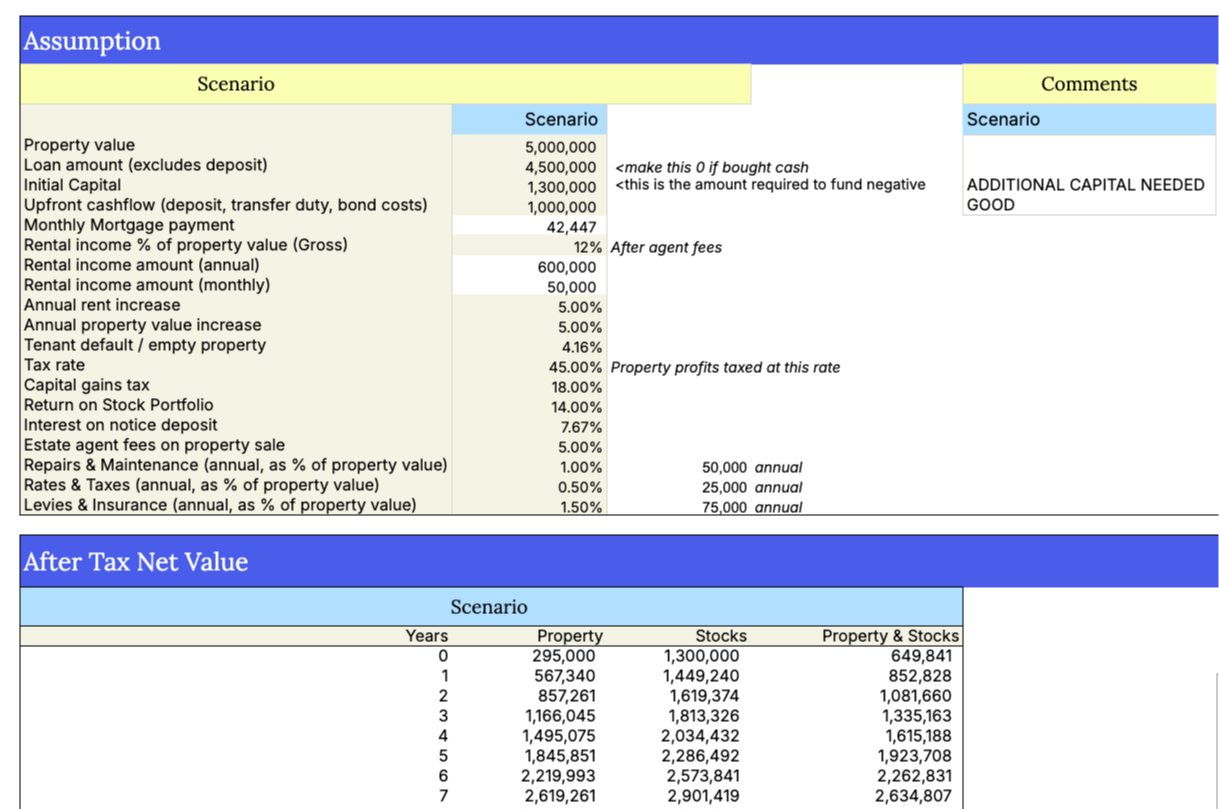Select Levies & Insurance 1.50% cell
Viewport: 1219px width, 809px height.
[x=530, y=506]
